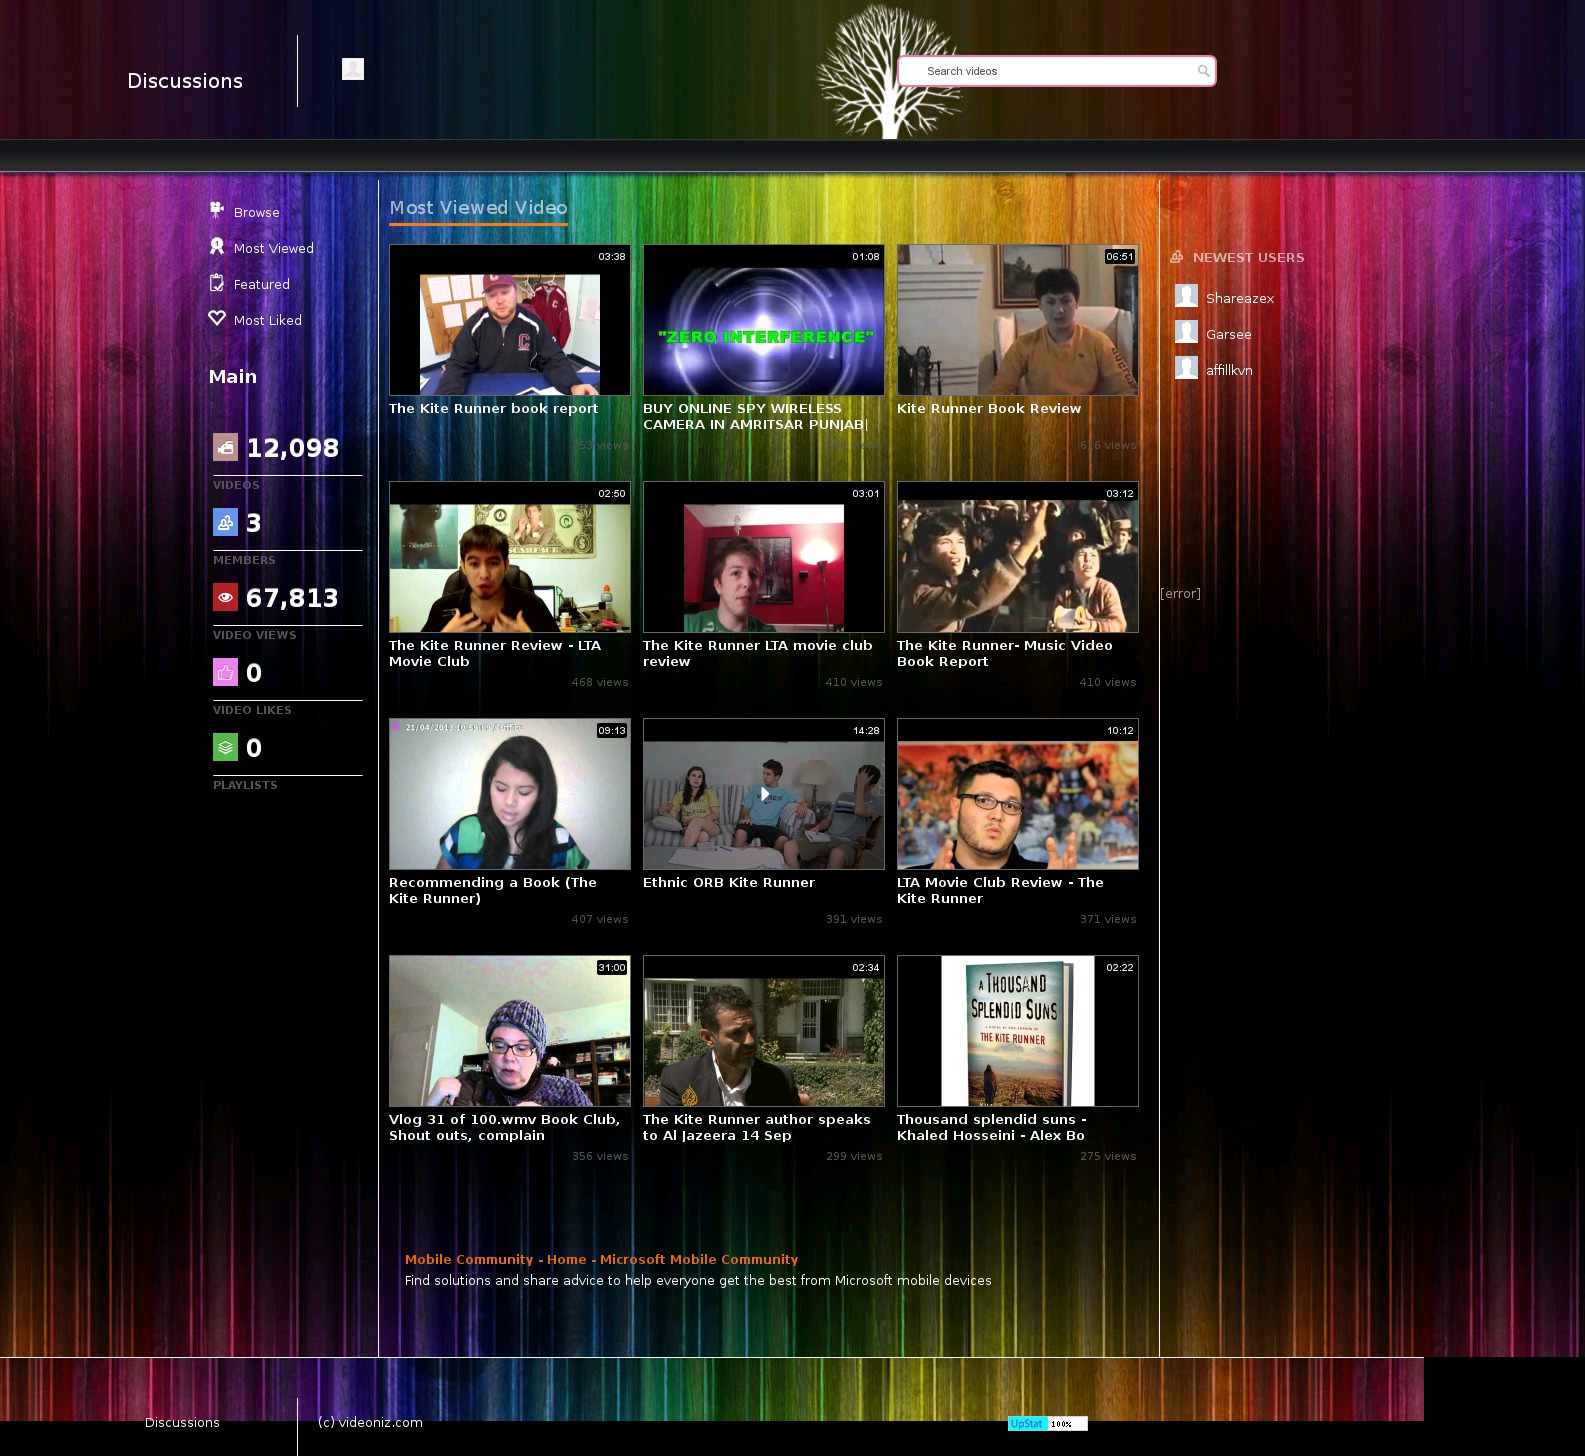Open the Garsee user profile link
1585x1456 pixels.
1228,334
